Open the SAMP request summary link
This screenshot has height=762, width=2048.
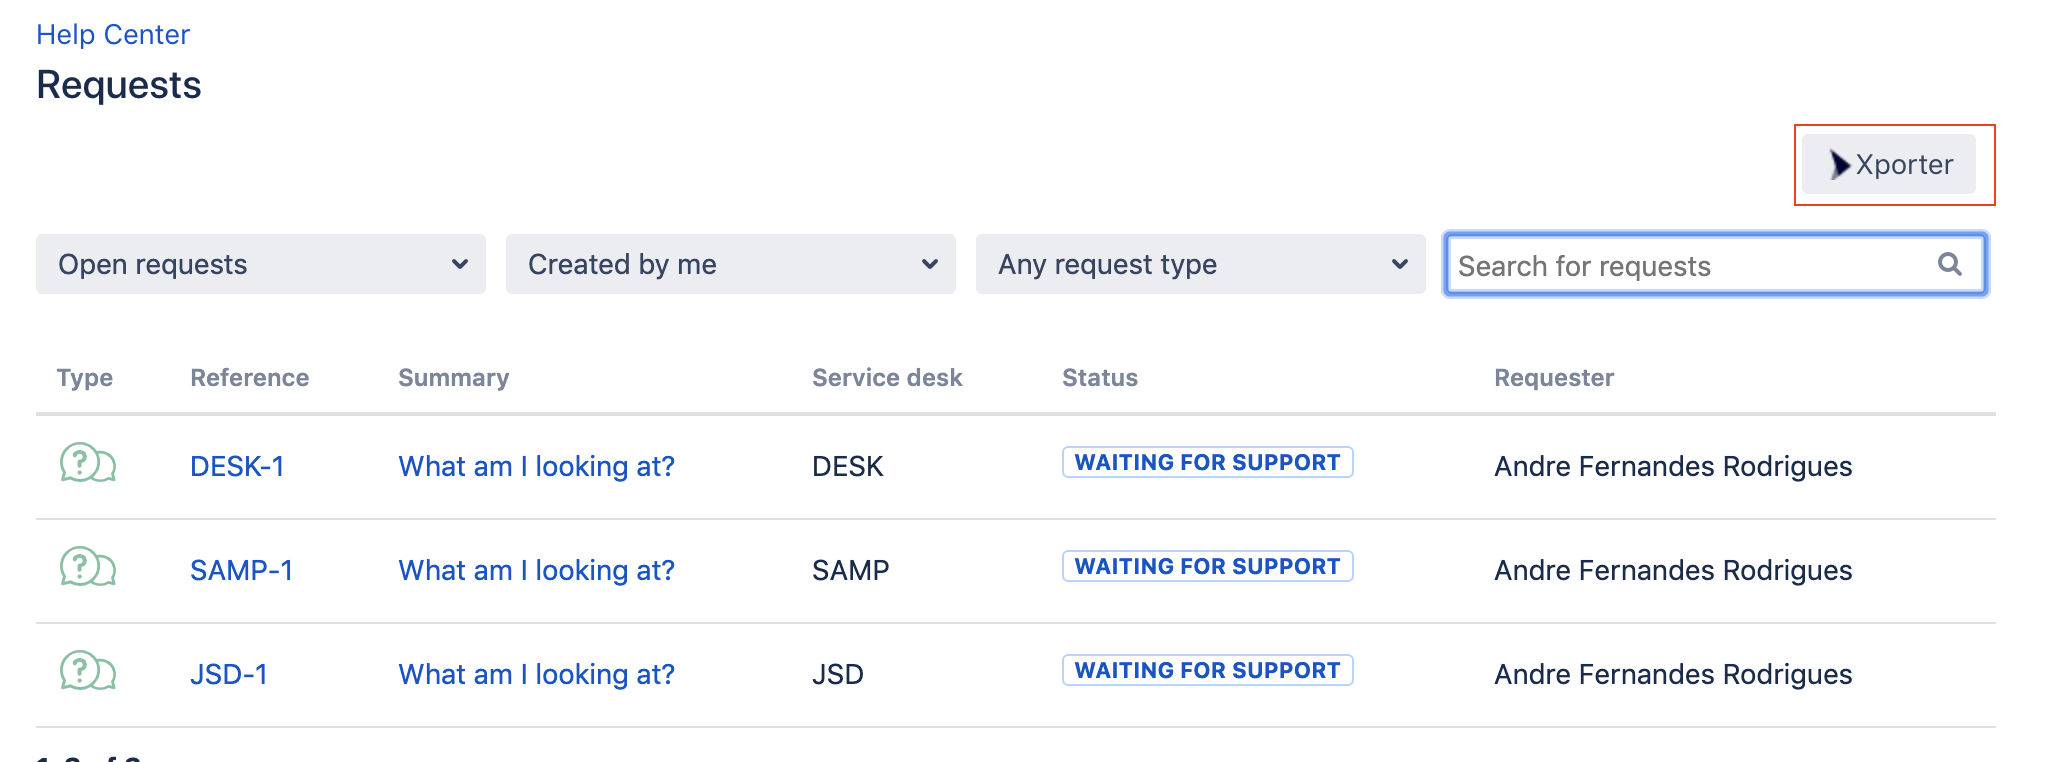click(536, 570)
